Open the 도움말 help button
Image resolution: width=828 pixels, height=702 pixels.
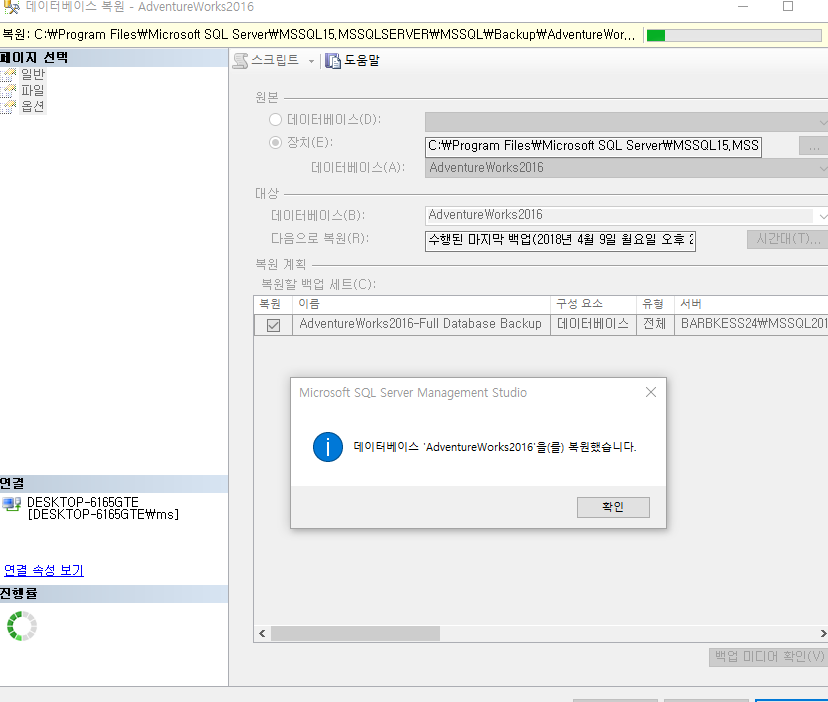(x=353, y=61)
